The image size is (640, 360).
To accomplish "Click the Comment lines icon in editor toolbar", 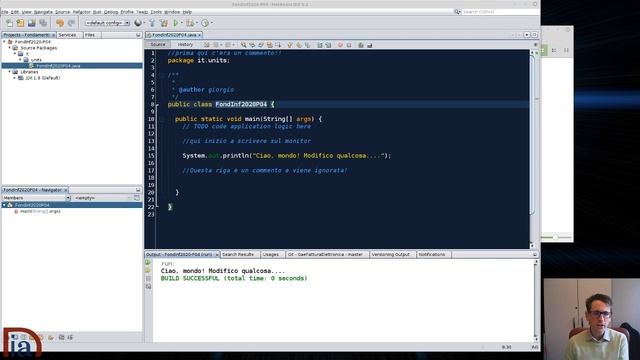I will pos(361,45).
